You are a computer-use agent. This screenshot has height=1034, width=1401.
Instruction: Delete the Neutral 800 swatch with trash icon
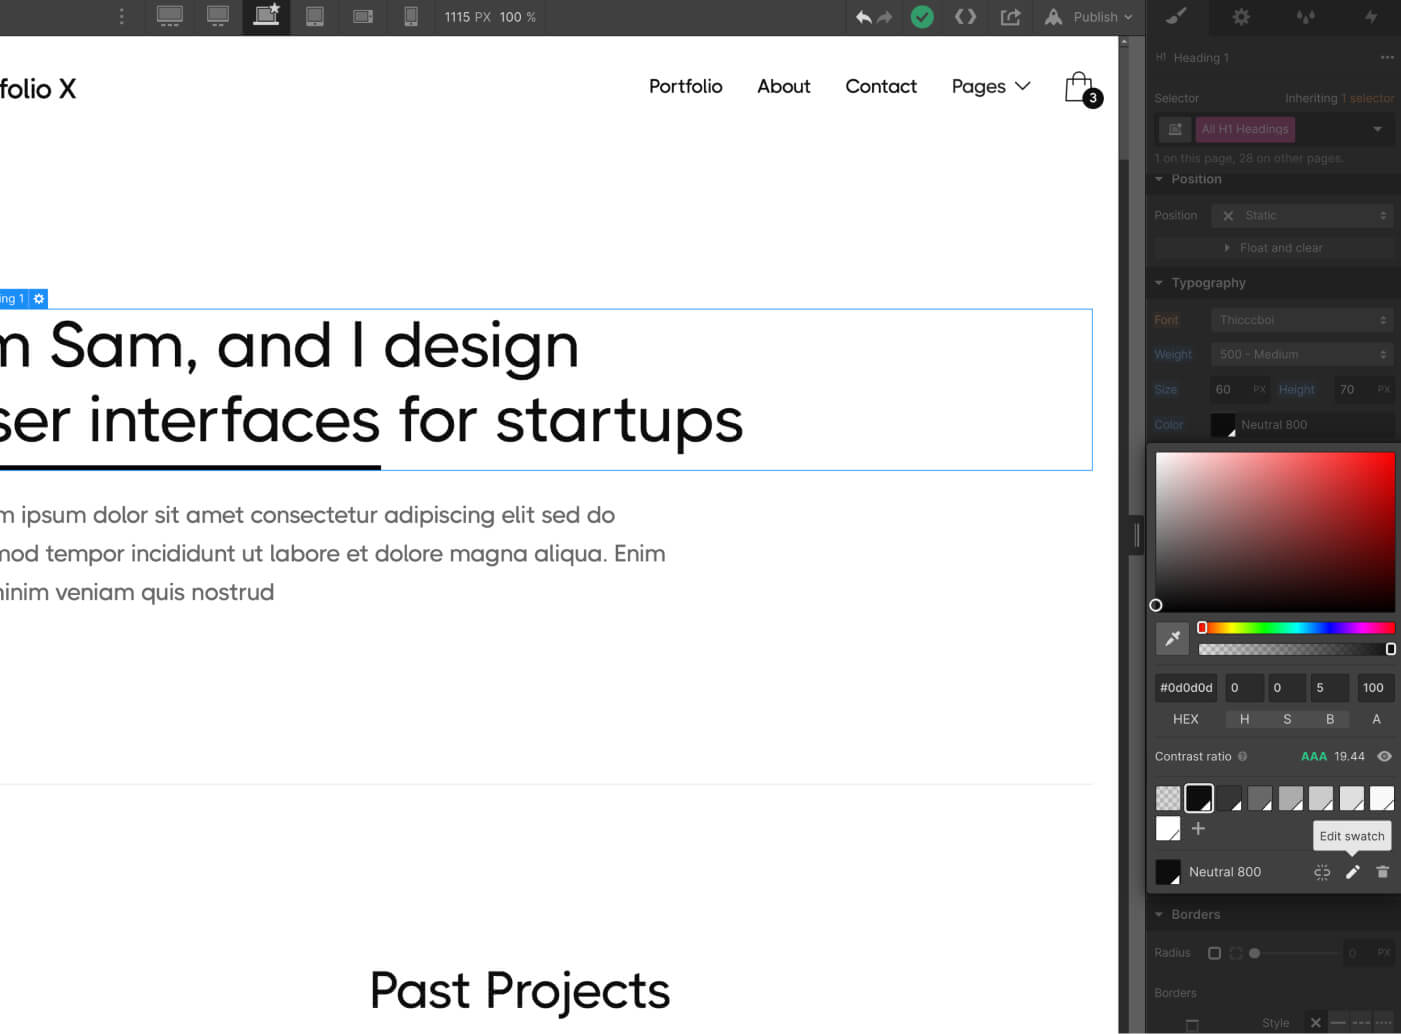(1382, 872)
